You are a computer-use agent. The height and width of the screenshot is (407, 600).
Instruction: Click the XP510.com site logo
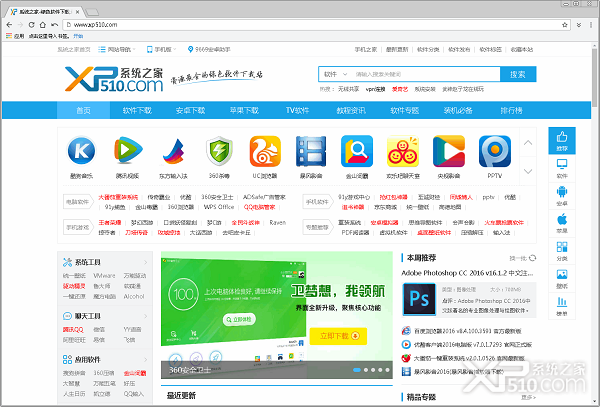click(114, 79)
